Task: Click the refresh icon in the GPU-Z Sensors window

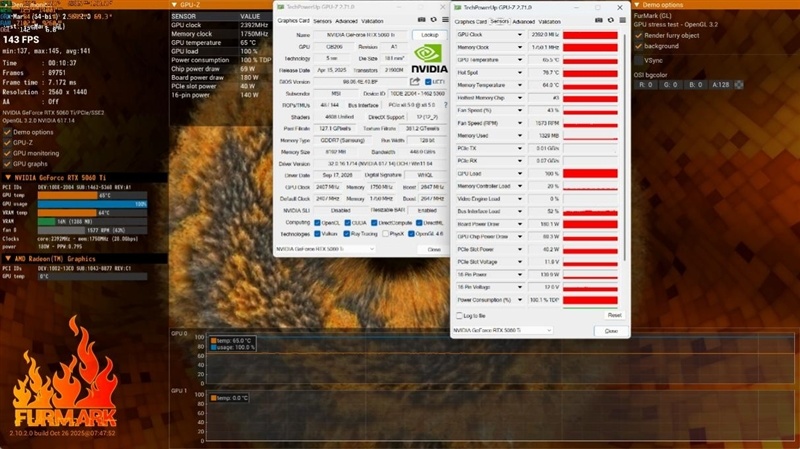Action: pos(611,20)
